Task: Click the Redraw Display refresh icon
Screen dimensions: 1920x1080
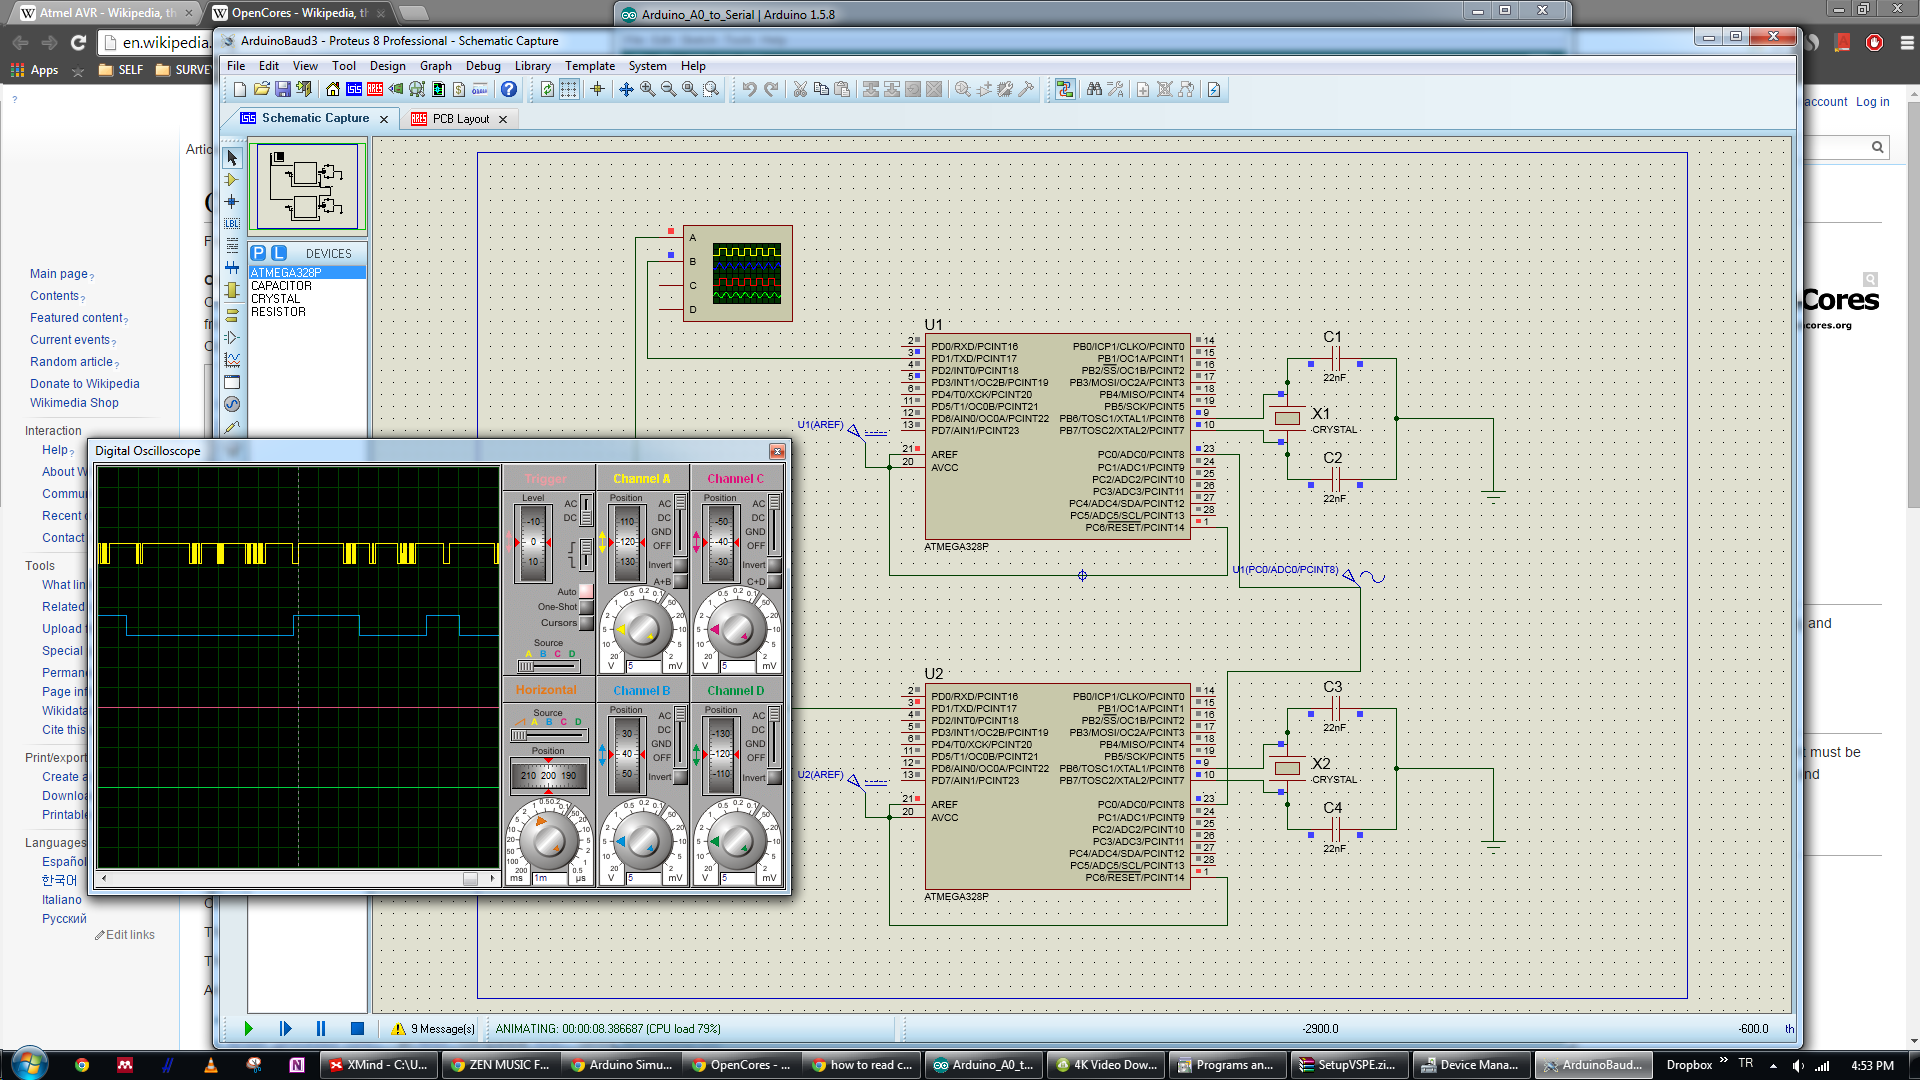Action: click(547, 90)
